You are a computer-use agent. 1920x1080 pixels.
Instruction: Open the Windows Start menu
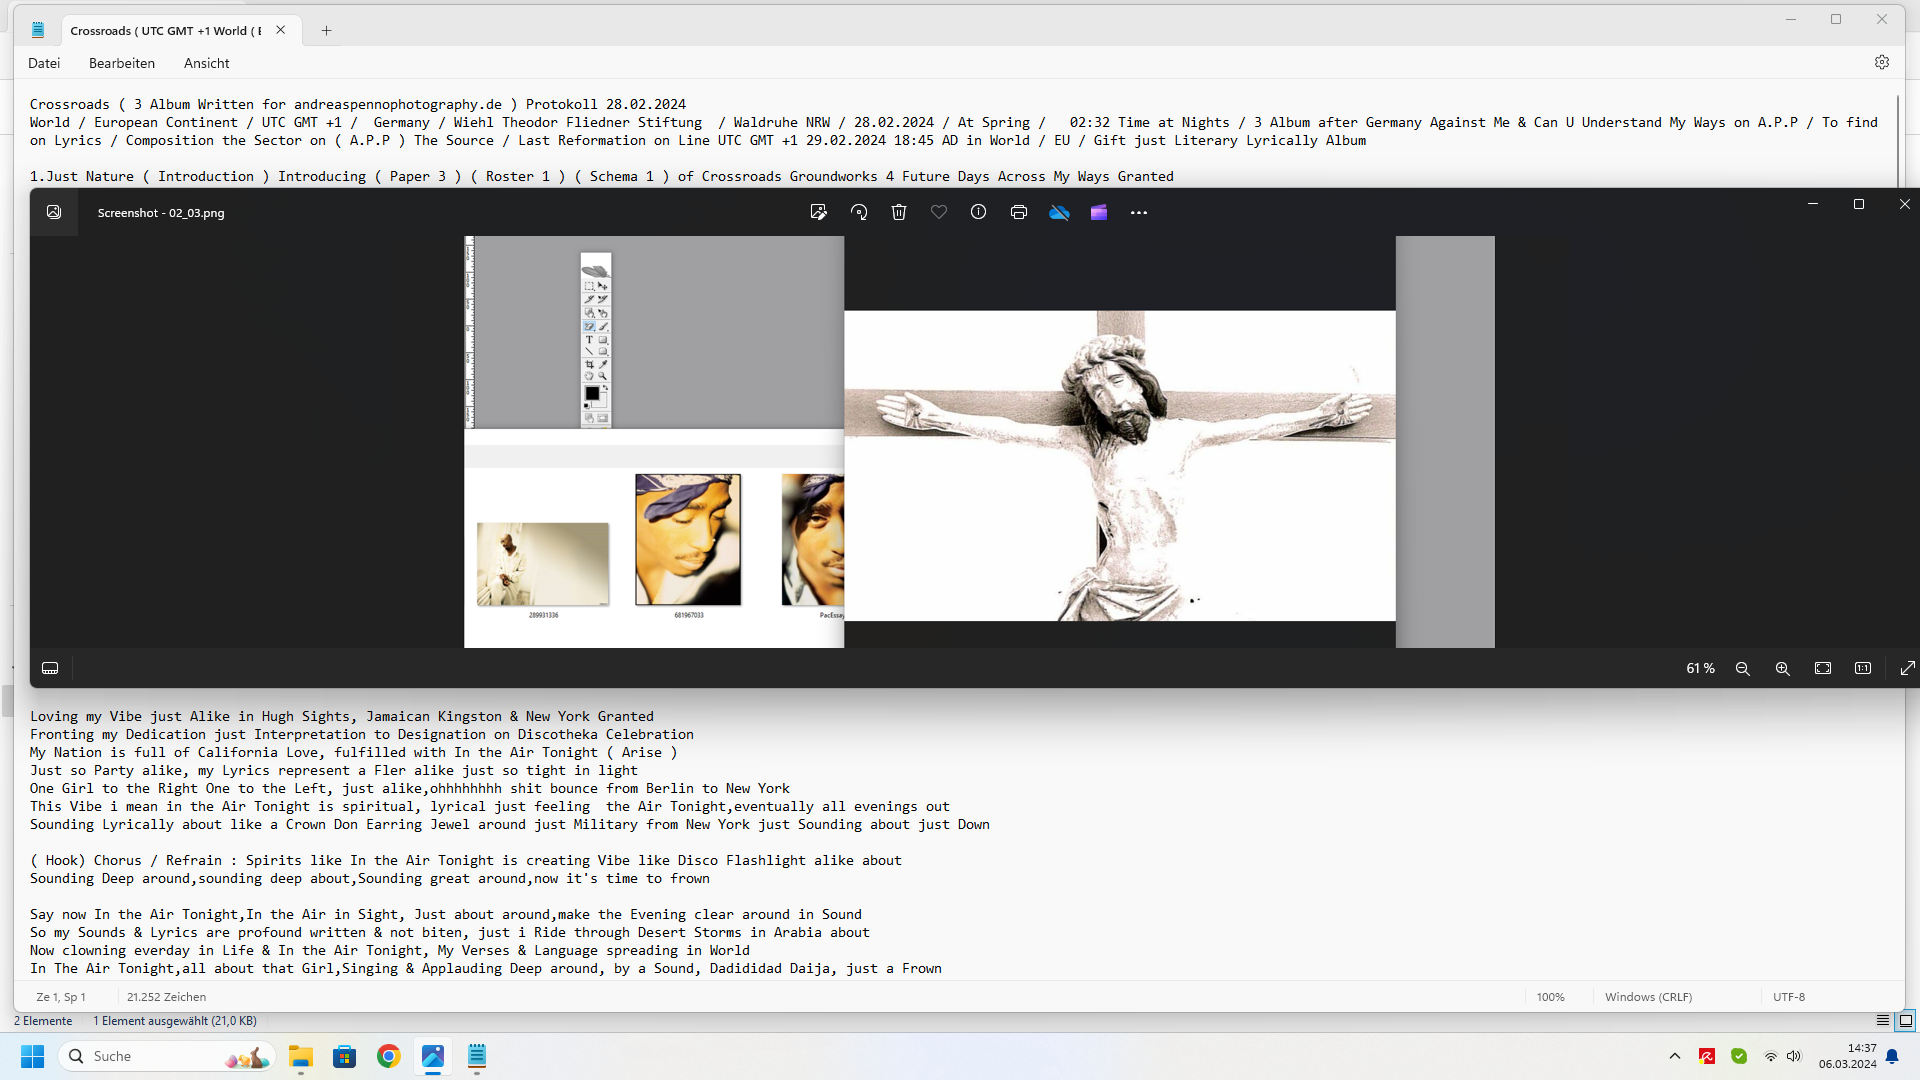click(33, 1057)
